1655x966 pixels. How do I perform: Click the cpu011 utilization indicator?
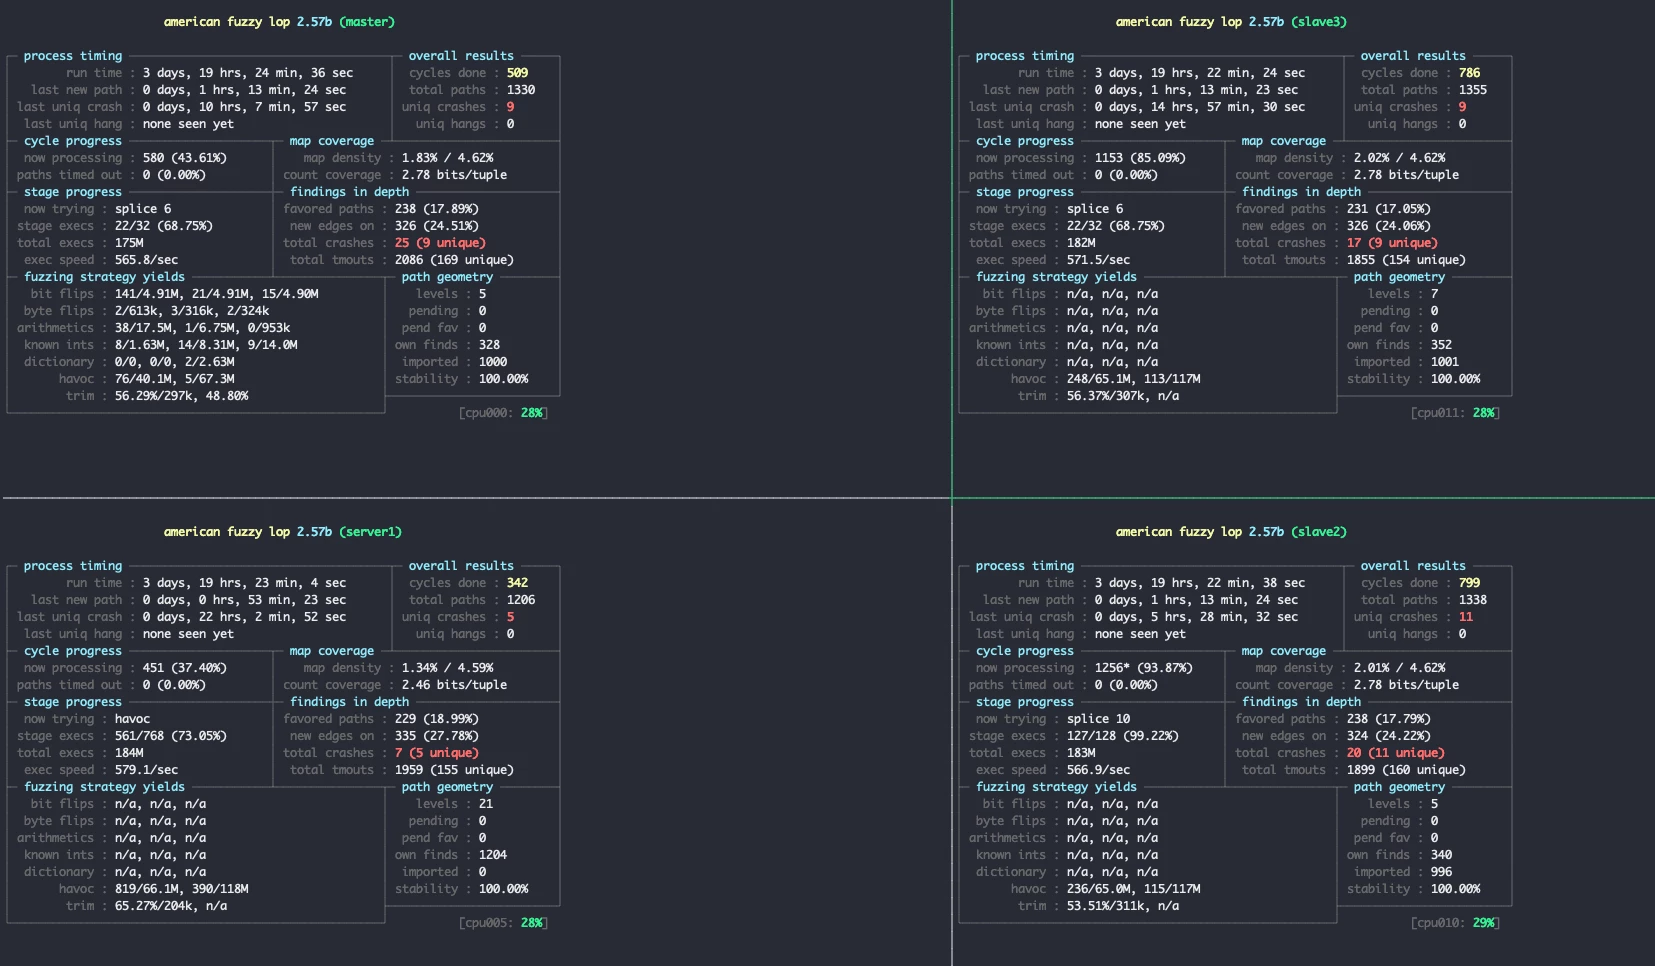coord(1455,413)
